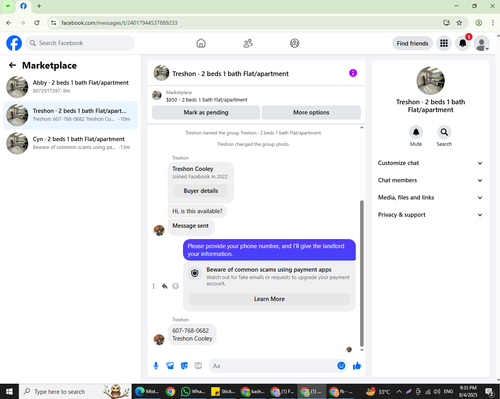React to the message with the smiley icon
Viewport: 500px width, 399px height.
[x=175, y=286]
